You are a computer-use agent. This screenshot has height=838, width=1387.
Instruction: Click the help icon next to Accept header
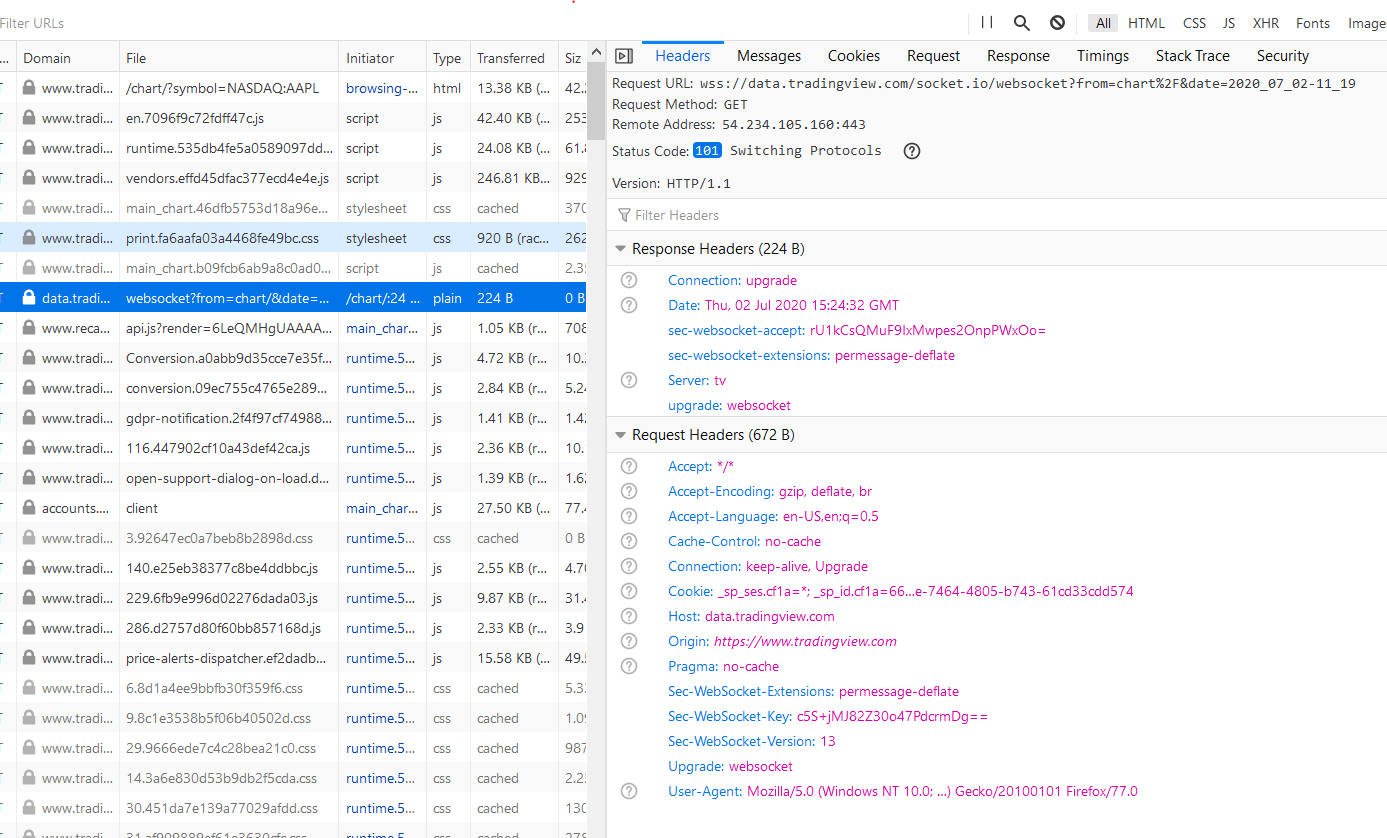coord(628,466)
